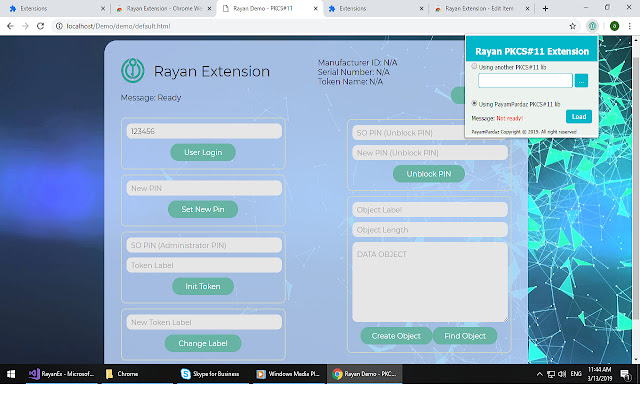Viewport: 640px width, 400px height.
Task: Focus the New PIN input field
Action: coord(204,188)
